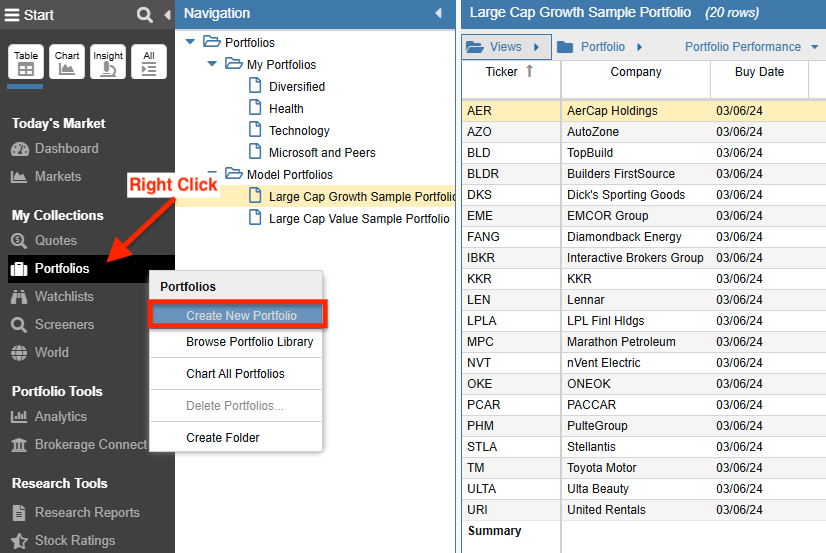826x553 pixels.
Task: Select the Chart view icon
Action: (x=67, y=62)
